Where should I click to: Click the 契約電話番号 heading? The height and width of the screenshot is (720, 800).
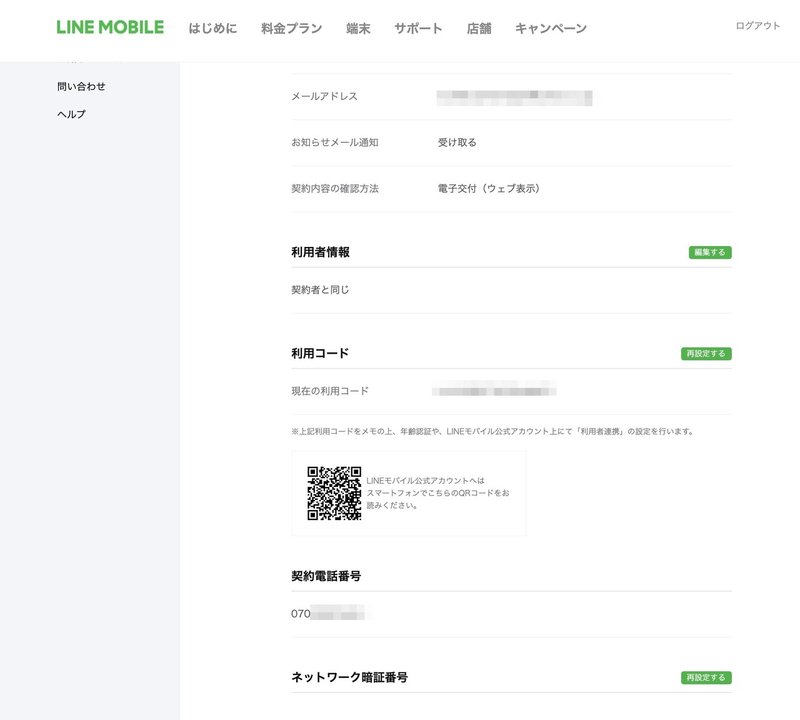click(x=326, y=576)
